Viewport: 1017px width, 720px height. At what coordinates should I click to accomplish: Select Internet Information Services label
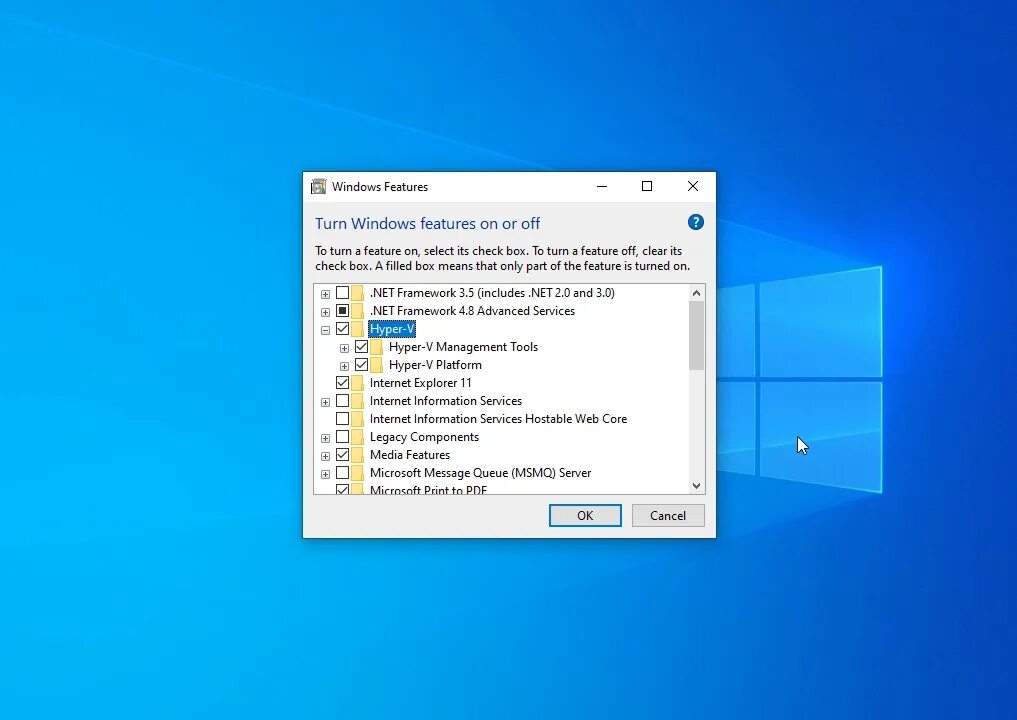click(x=446, y=401)
